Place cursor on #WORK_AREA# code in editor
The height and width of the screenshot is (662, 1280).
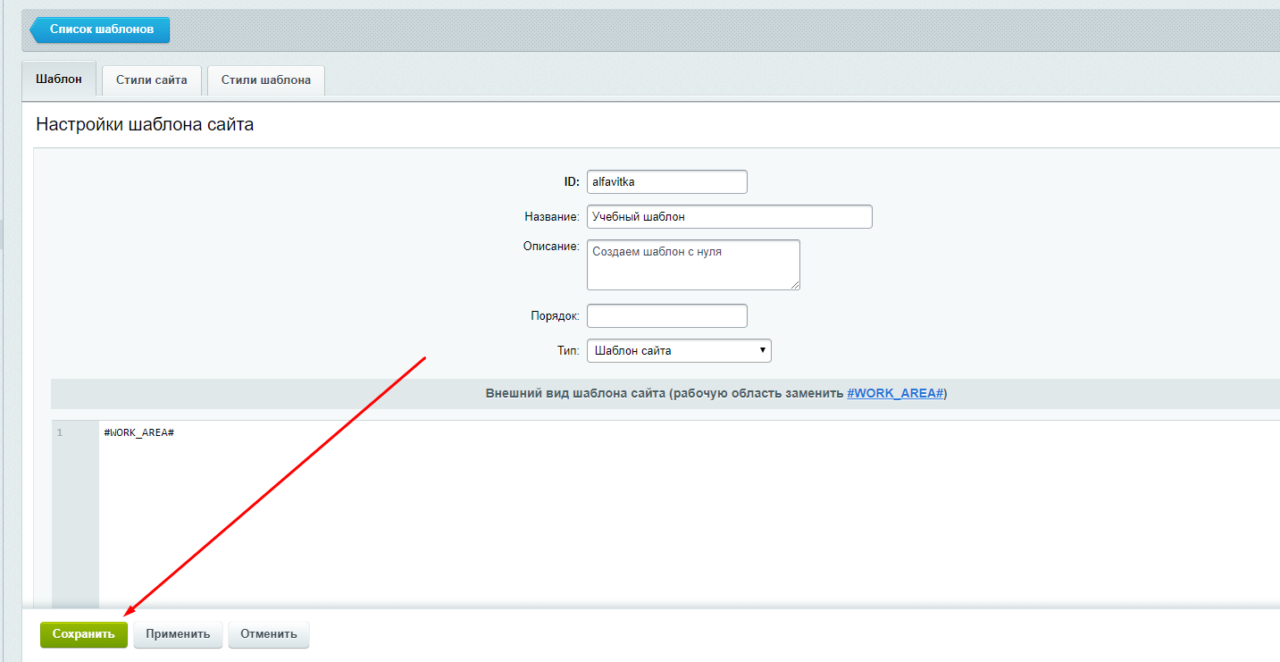click(x=139, y=432)
